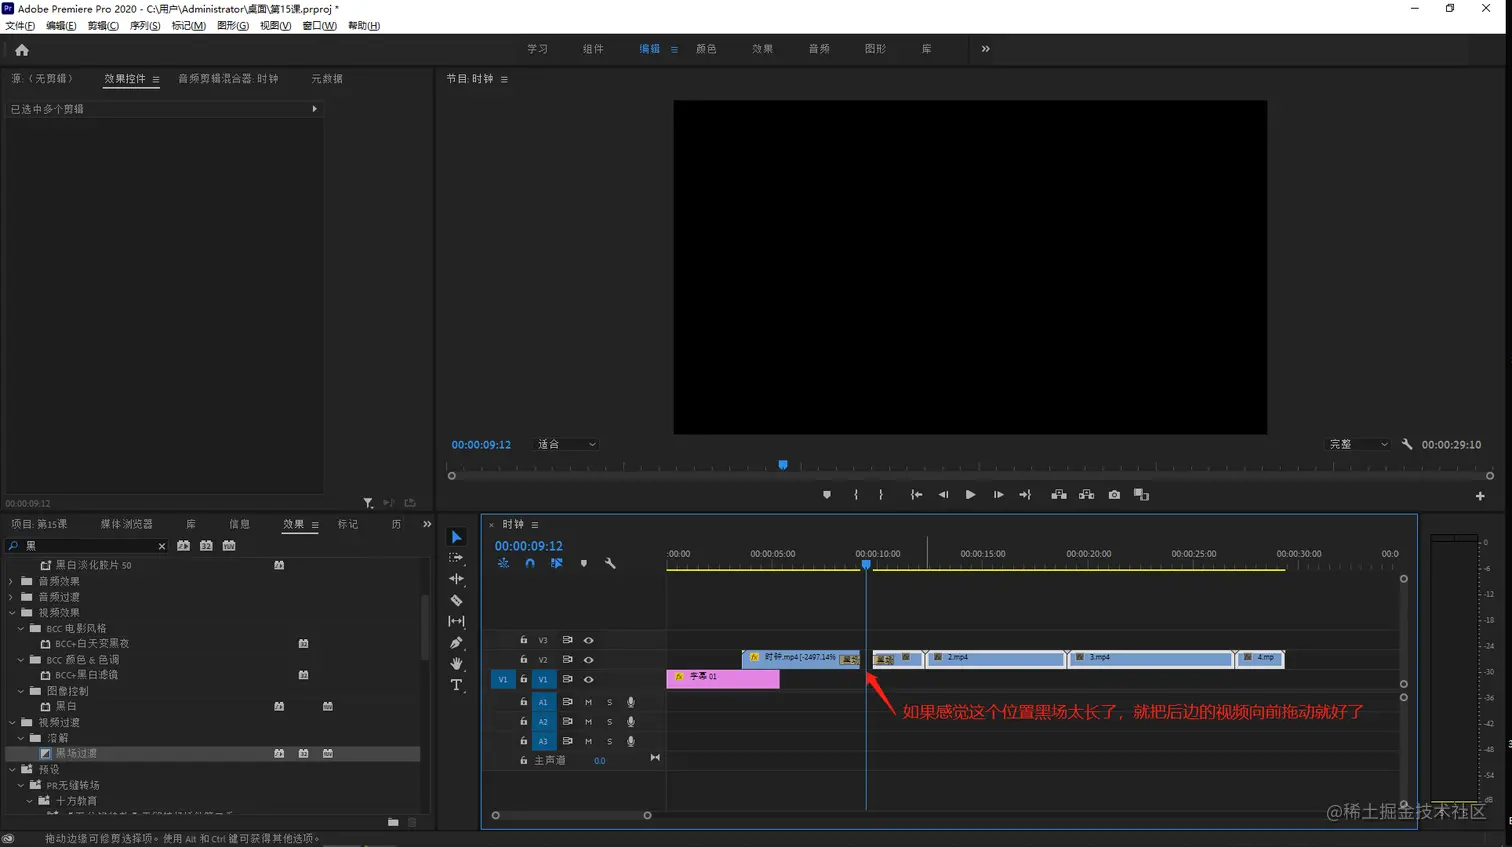Play the sequence in program monitor

pos(970,495)
